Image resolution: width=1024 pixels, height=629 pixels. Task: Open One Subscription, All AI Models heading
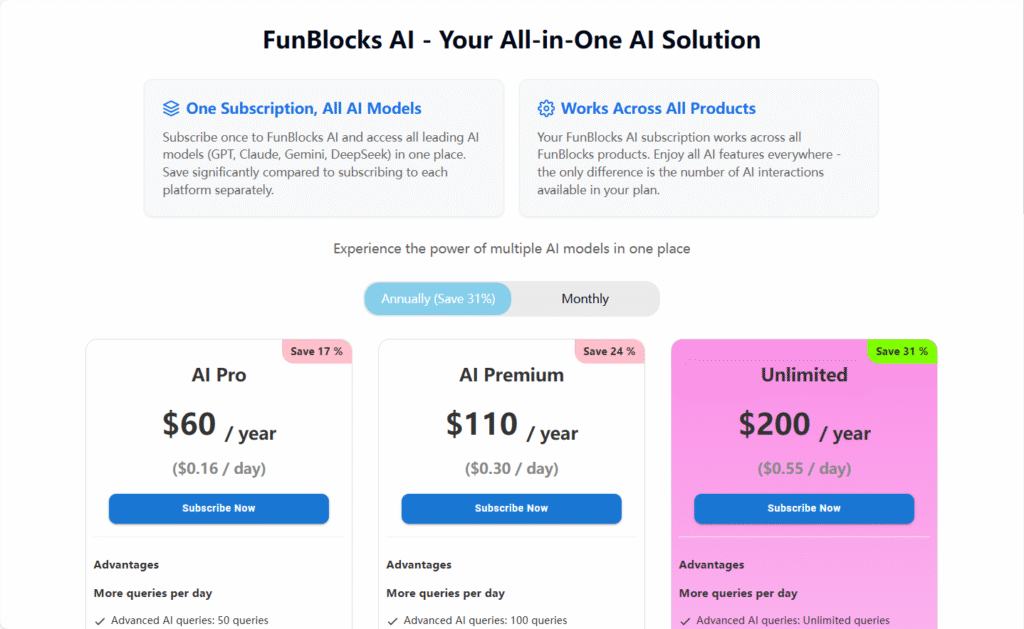pyautogui.click(x=304, y=108)
